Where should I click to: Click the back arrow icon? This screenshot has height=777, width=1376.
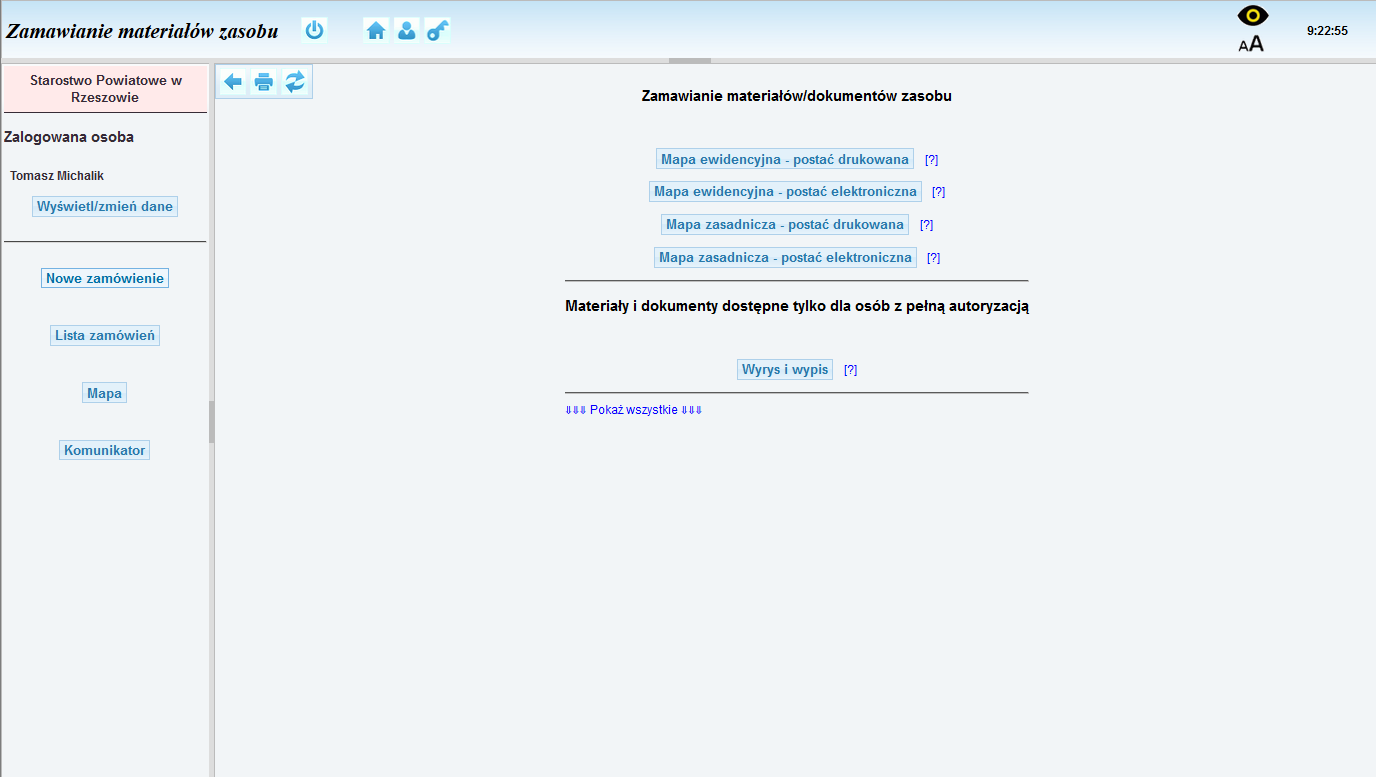pyautogui.click(x=233, y=82)
